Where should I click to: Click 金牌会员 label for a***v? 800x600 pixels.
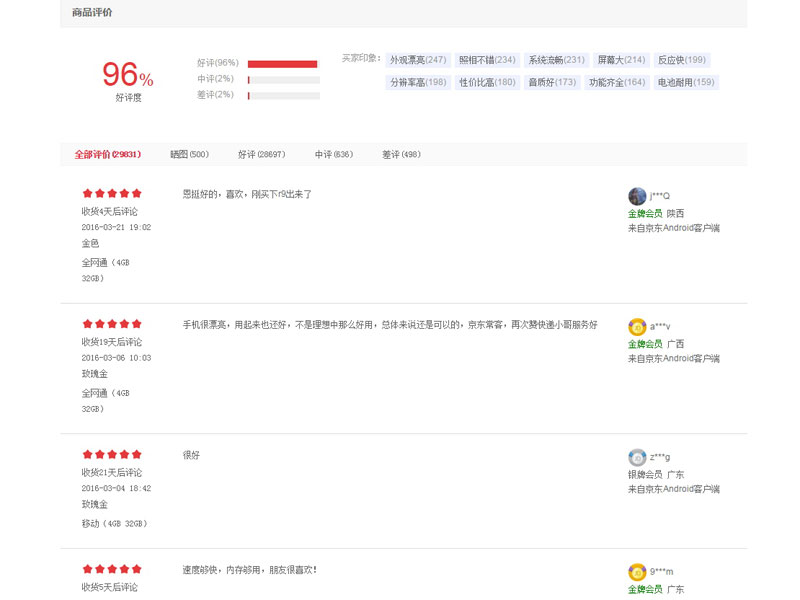click(x=645, y=344)
